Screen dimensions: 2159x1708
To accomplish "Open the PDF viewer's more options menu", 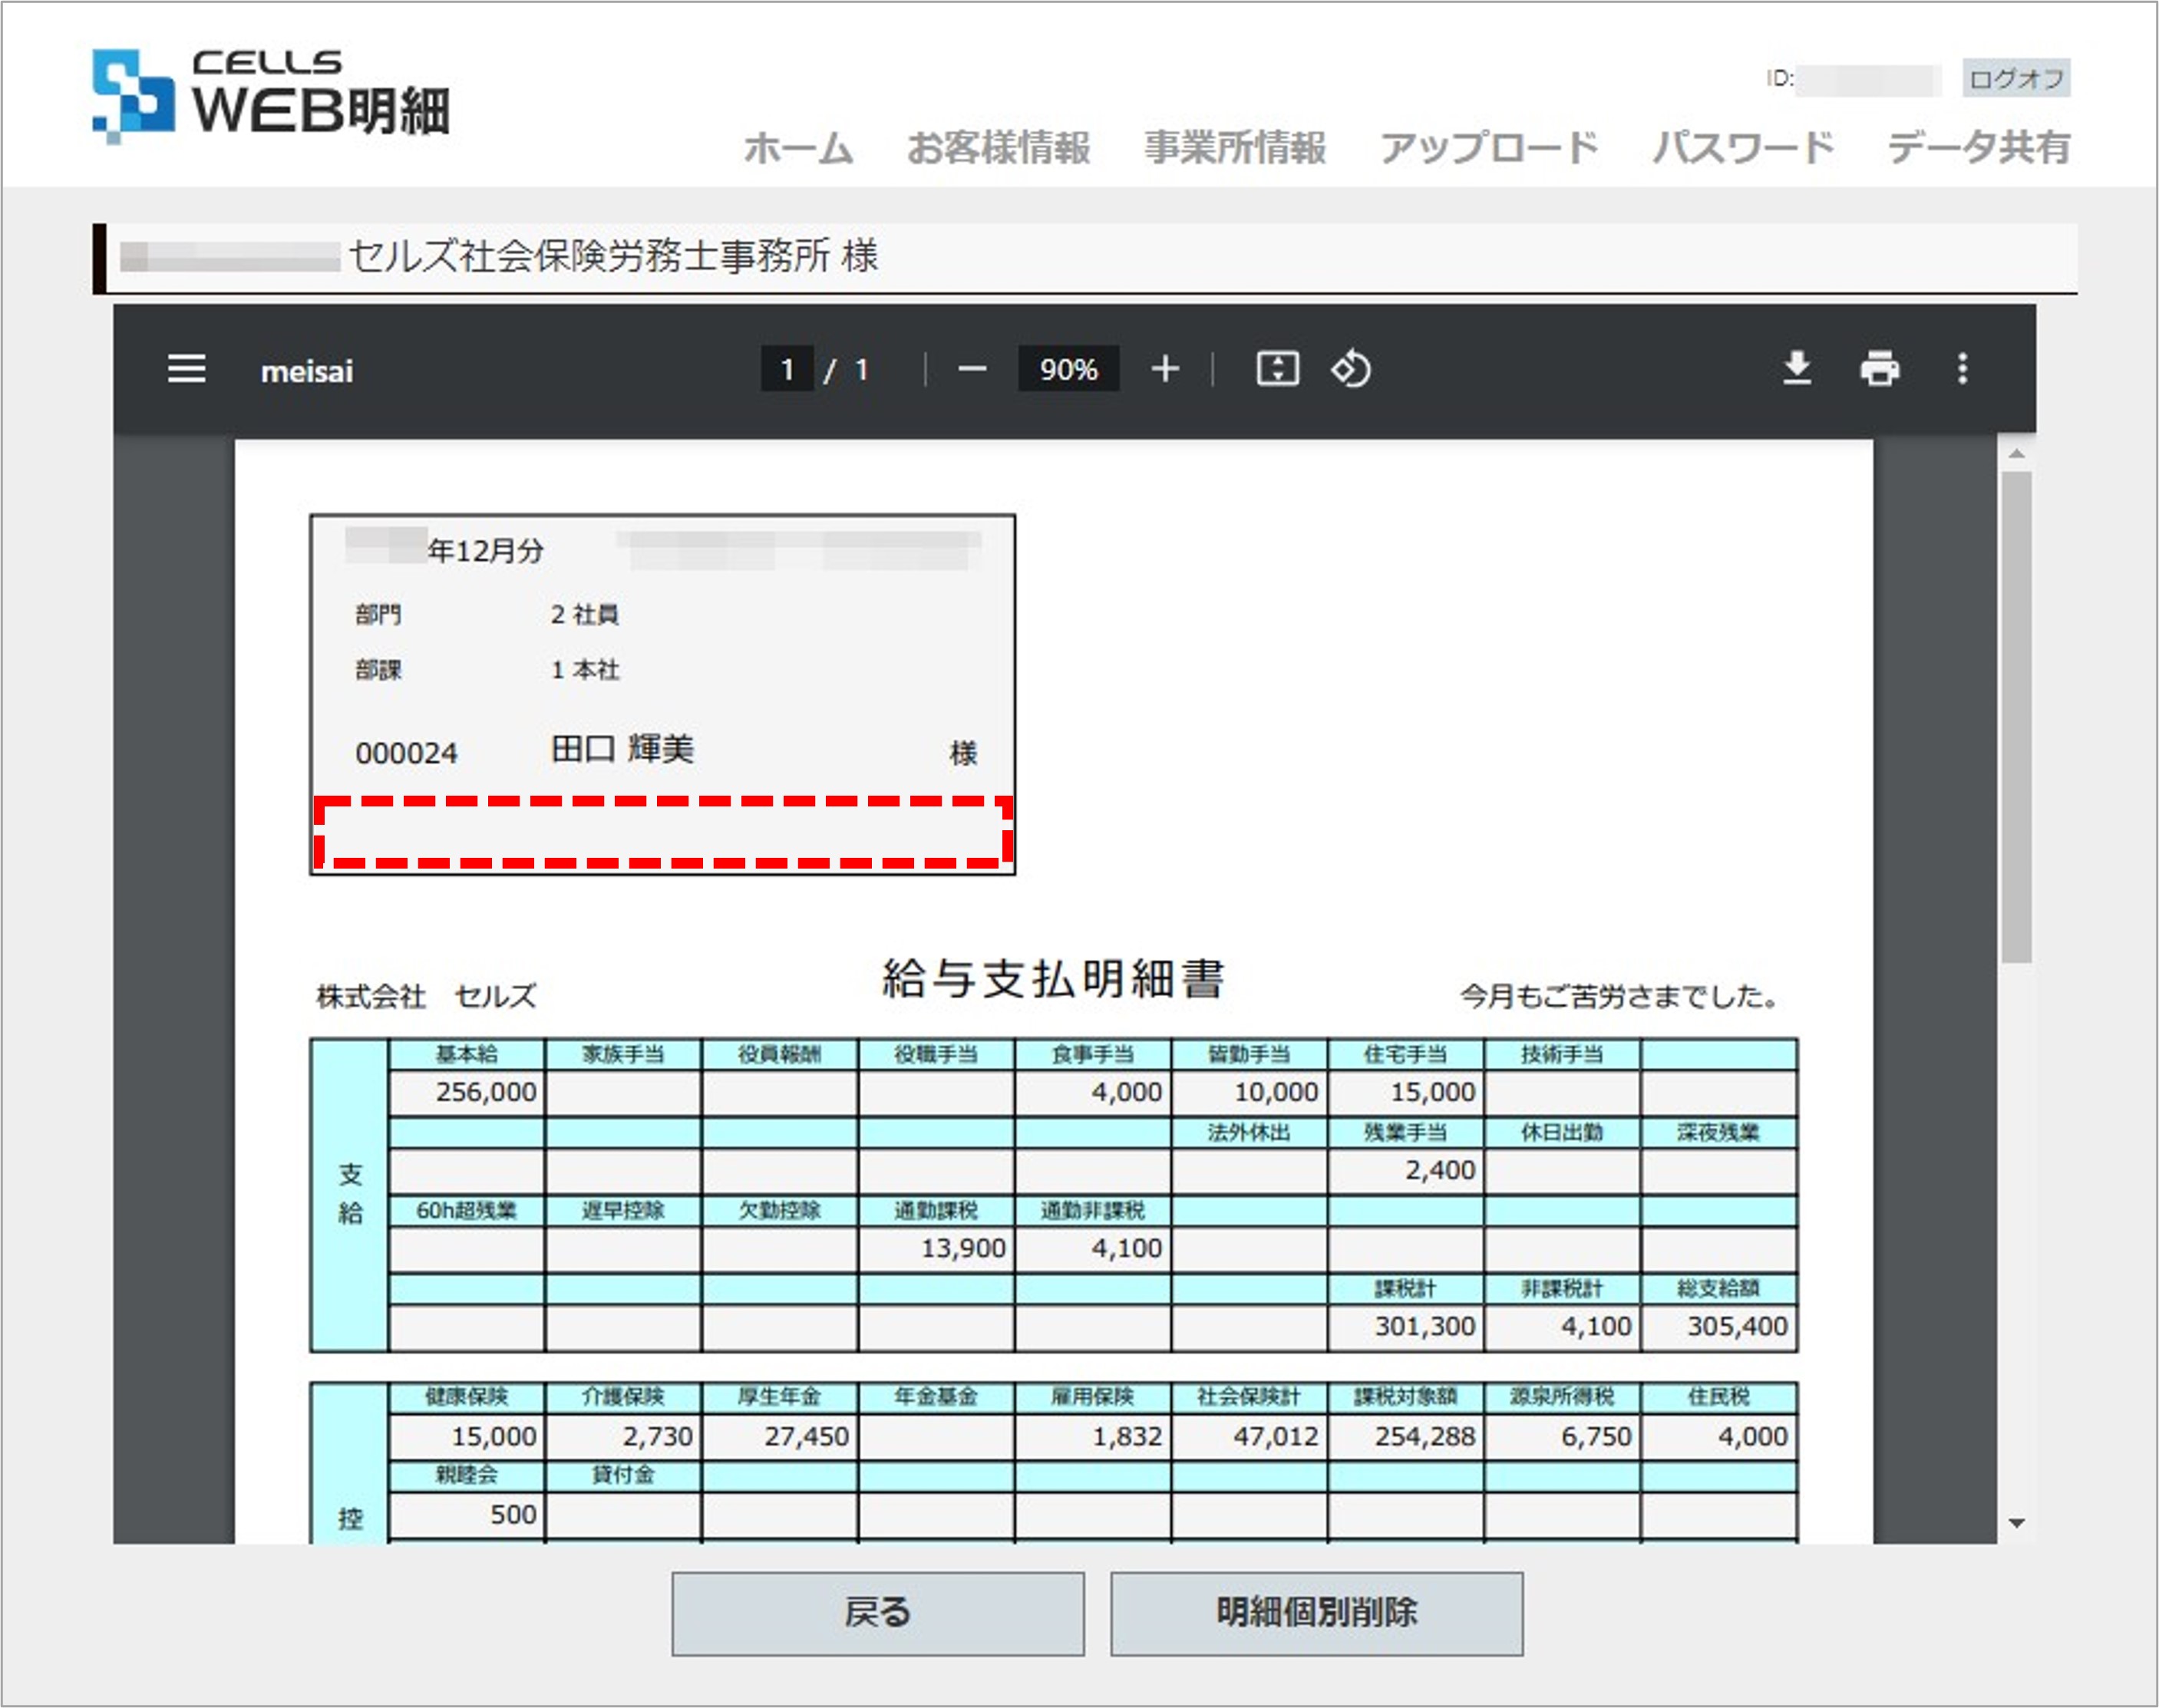I will (x=1962, y=369).
